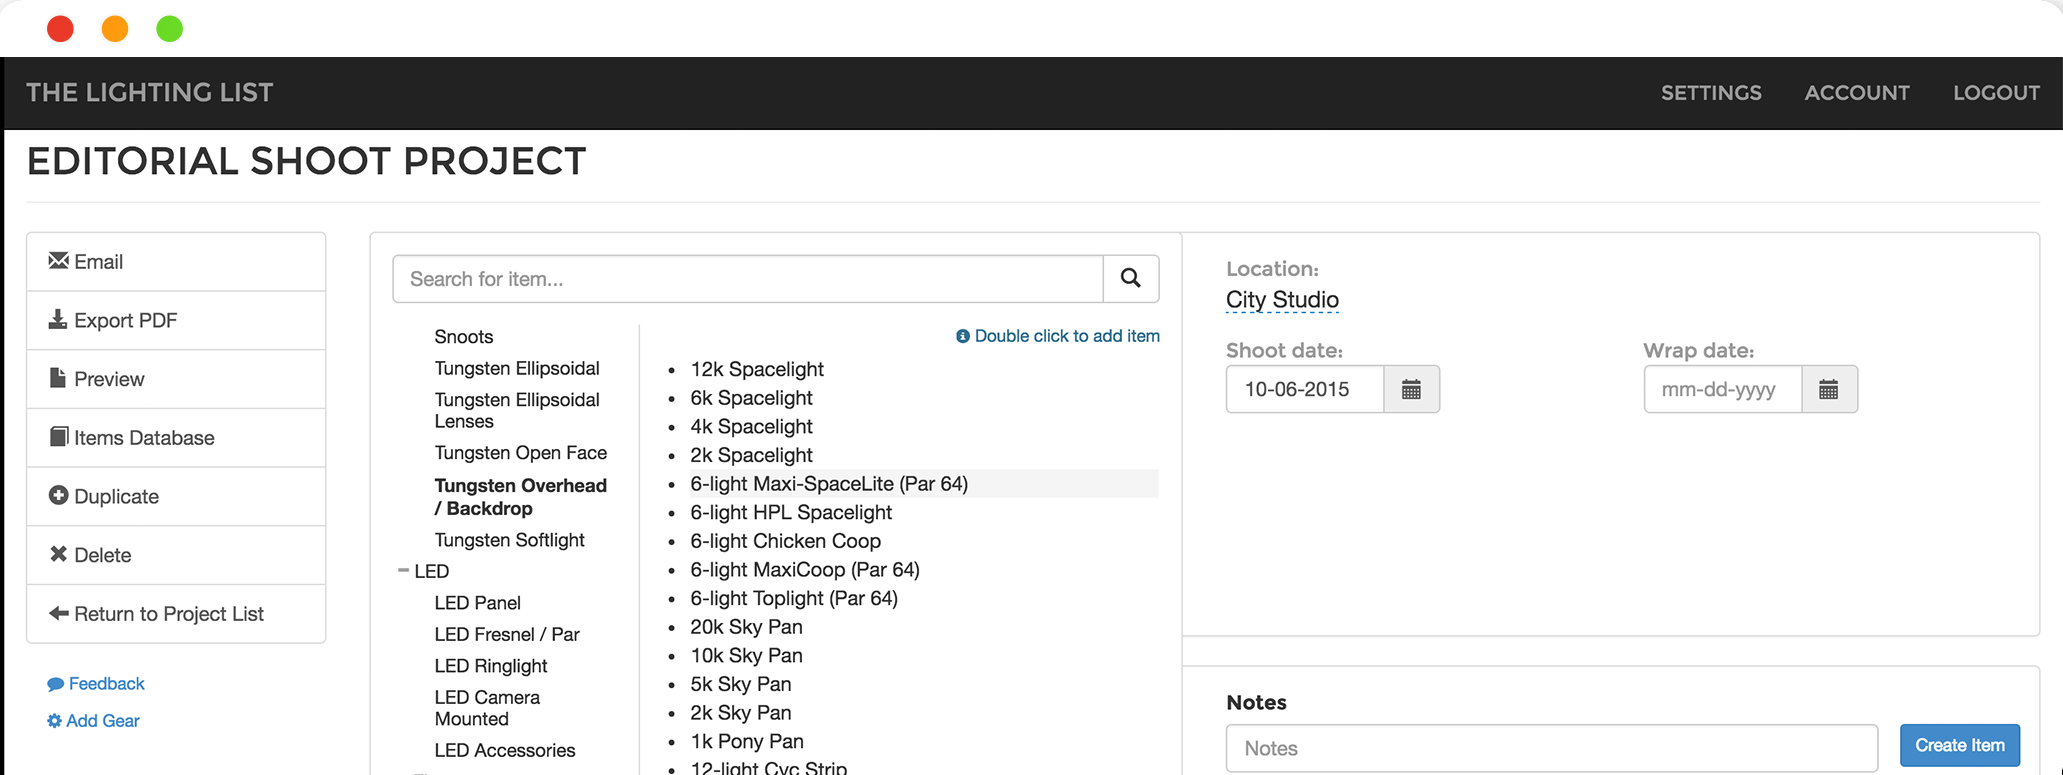The image size is (2063, 775).
Task: Select 6-light HPL Spacelight item
Action: pos(791,513)
